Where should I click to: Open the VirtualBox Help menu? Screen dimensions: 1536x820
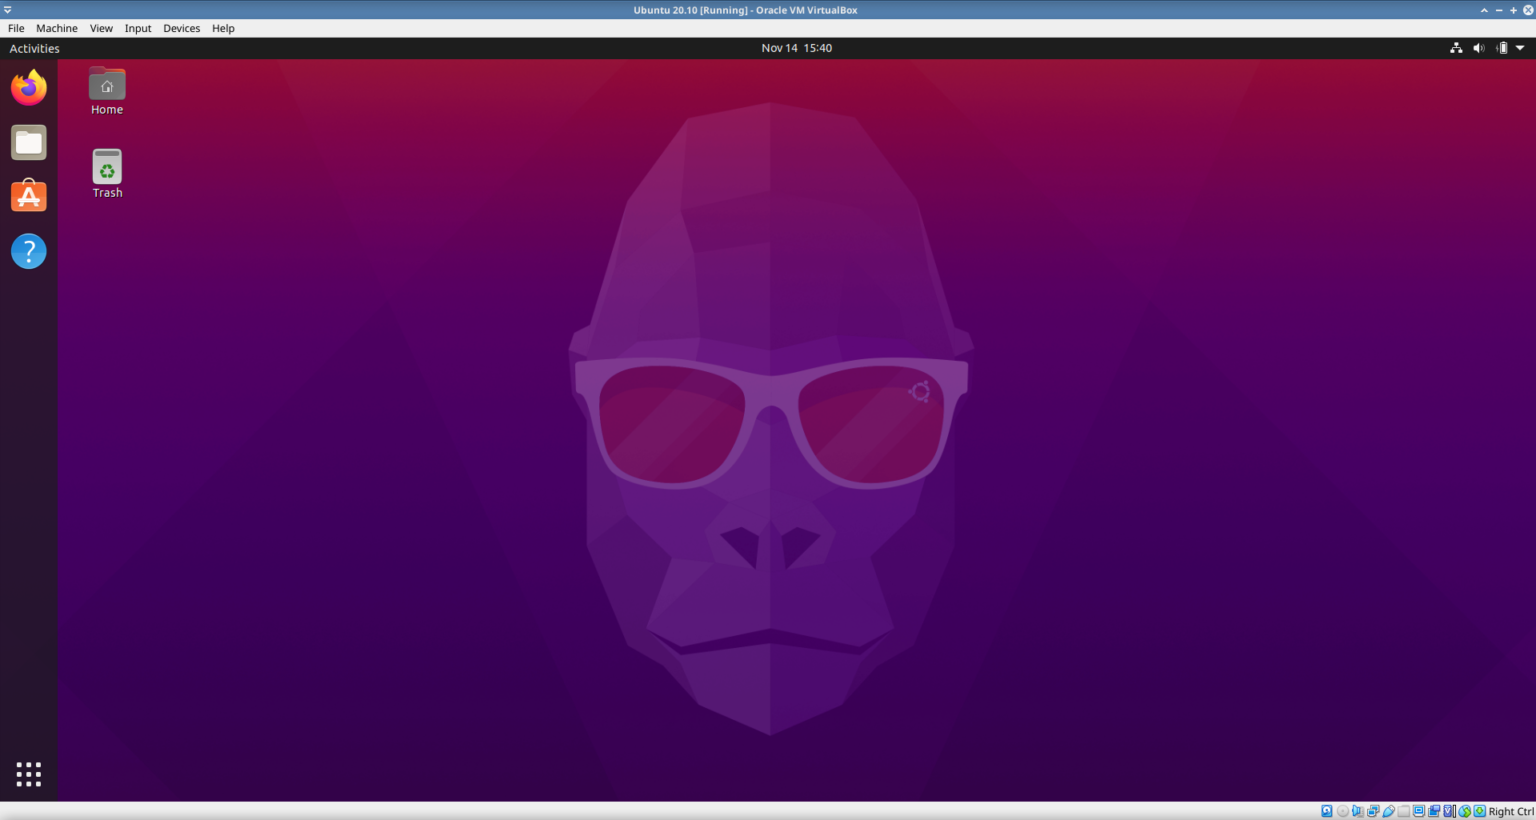[223, 28]
